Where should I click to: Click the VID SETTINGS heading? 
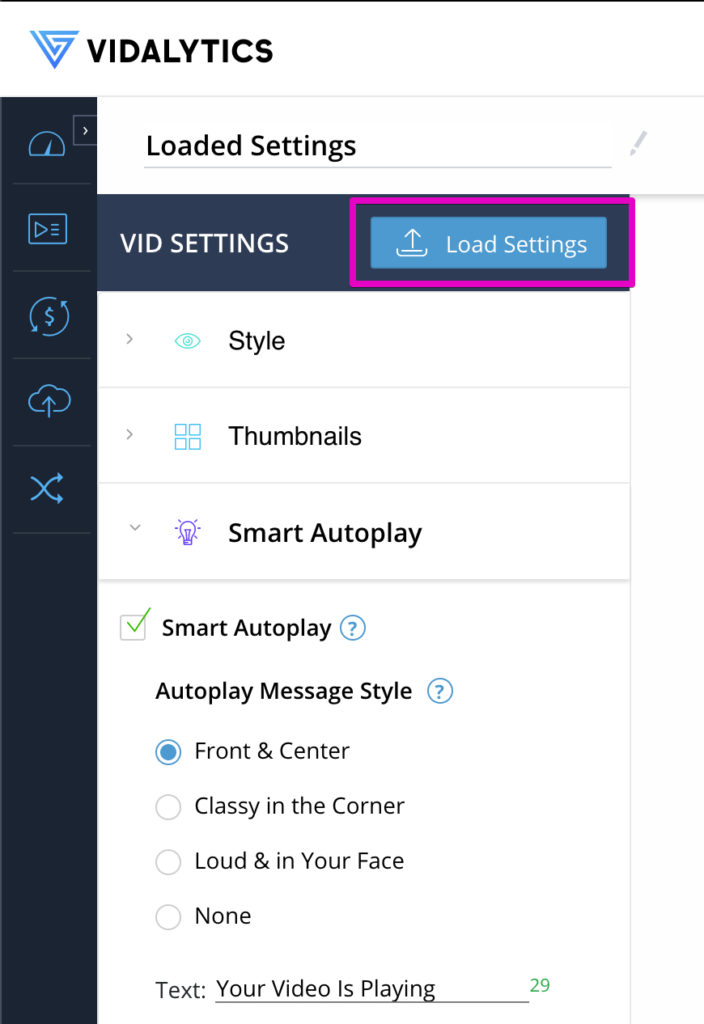point(204,244)
